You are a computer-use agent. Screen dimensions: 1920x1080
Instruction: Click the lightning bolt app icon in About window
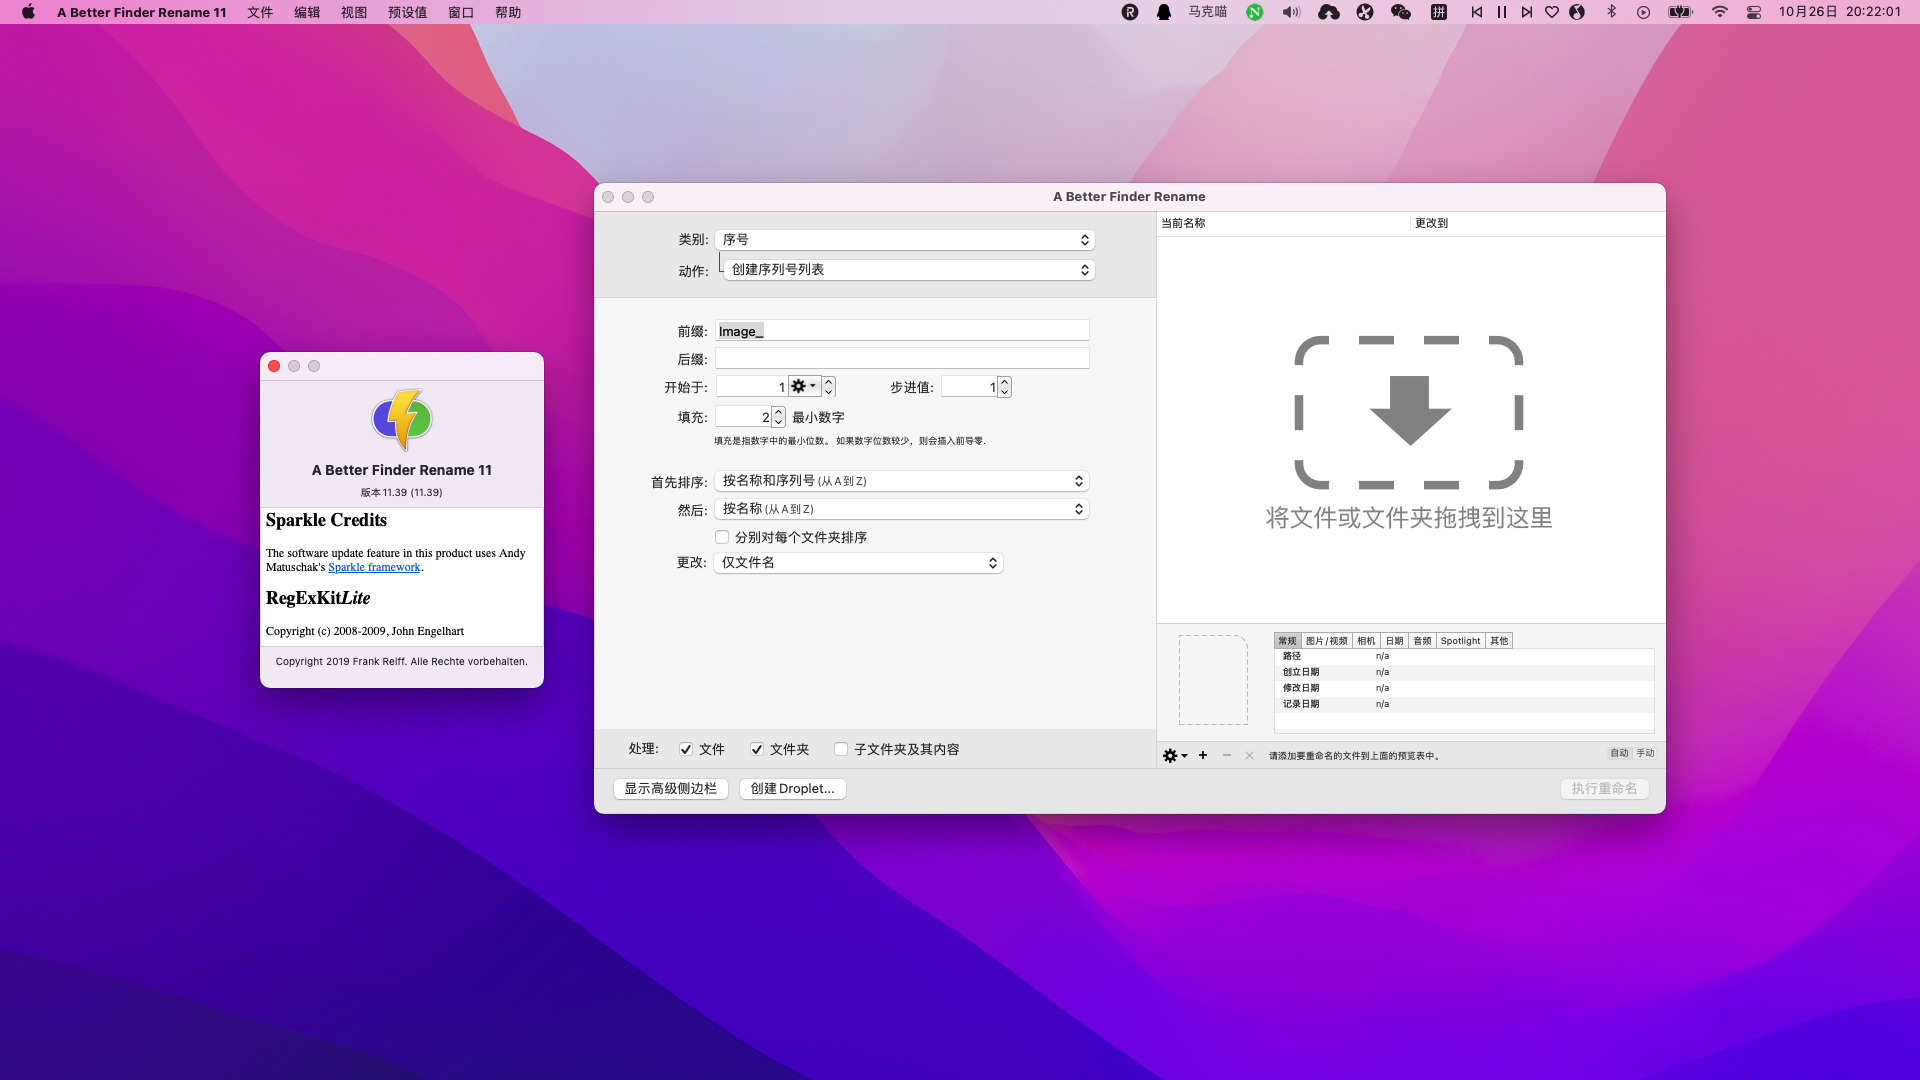[x=402, y=419]
